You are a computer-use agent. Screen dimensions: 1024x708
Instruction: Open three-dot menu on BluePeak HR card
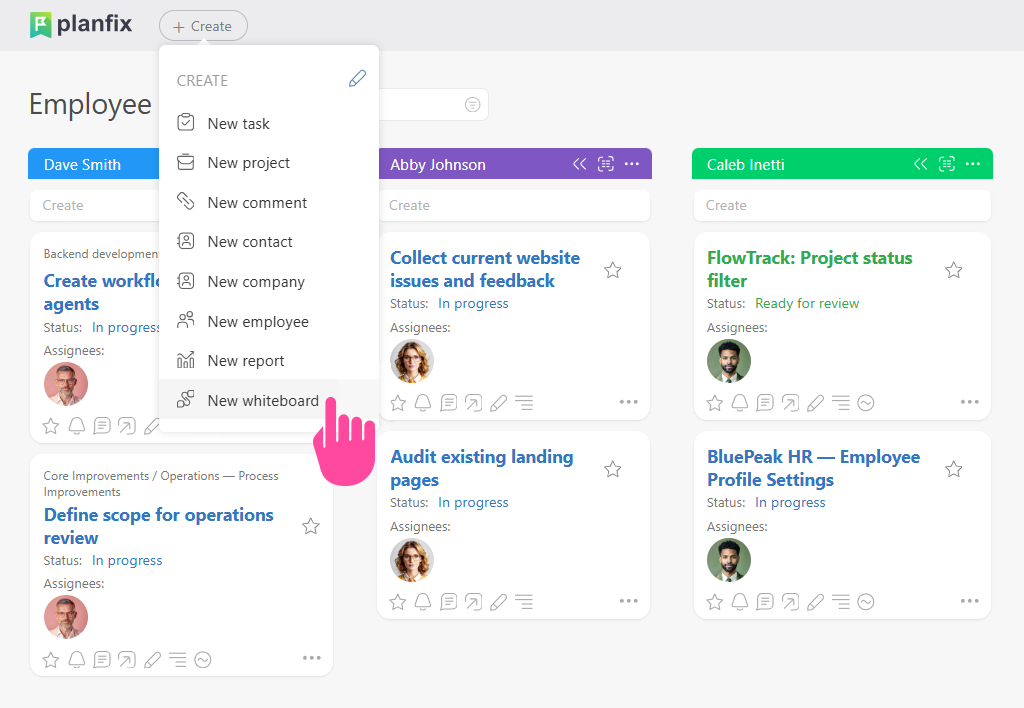[970, 601]
